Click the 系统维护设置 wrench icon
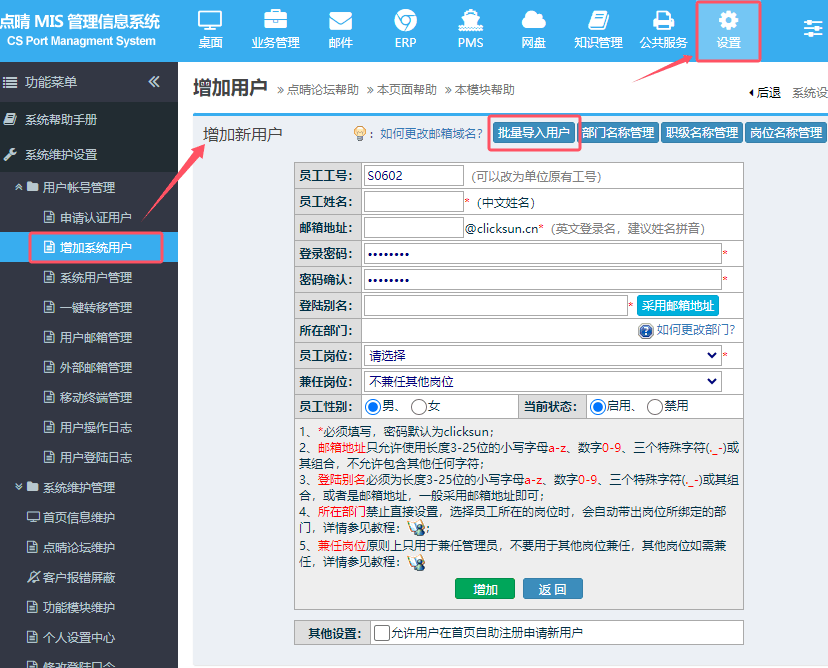 [10, 154]
